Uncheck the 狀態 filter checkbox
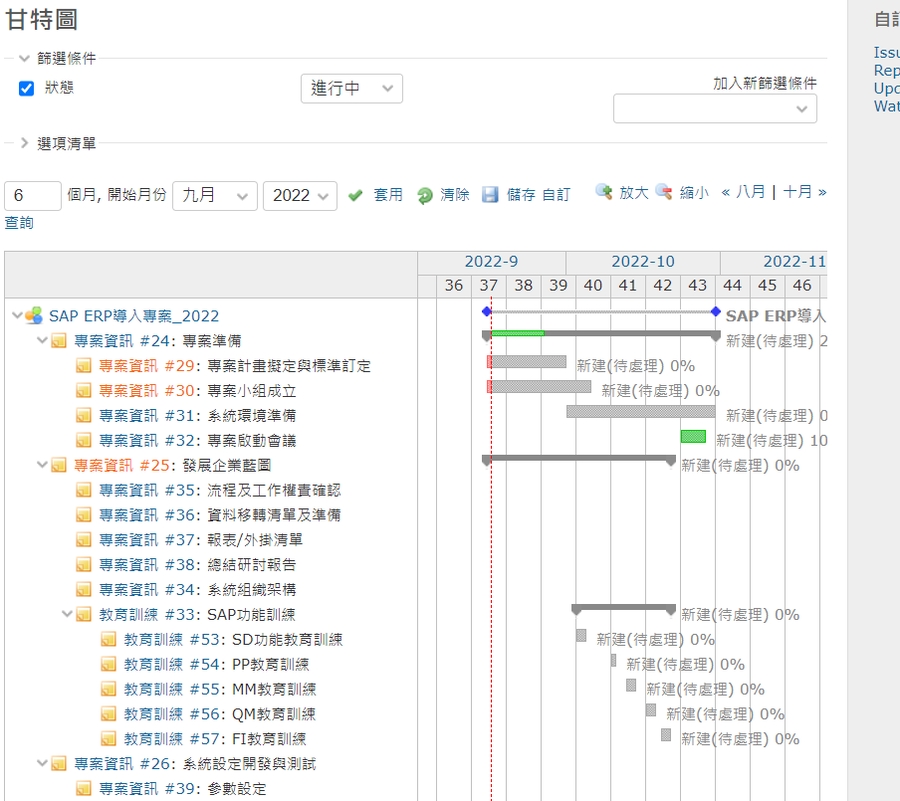900x801 pixels. (27, 89)
